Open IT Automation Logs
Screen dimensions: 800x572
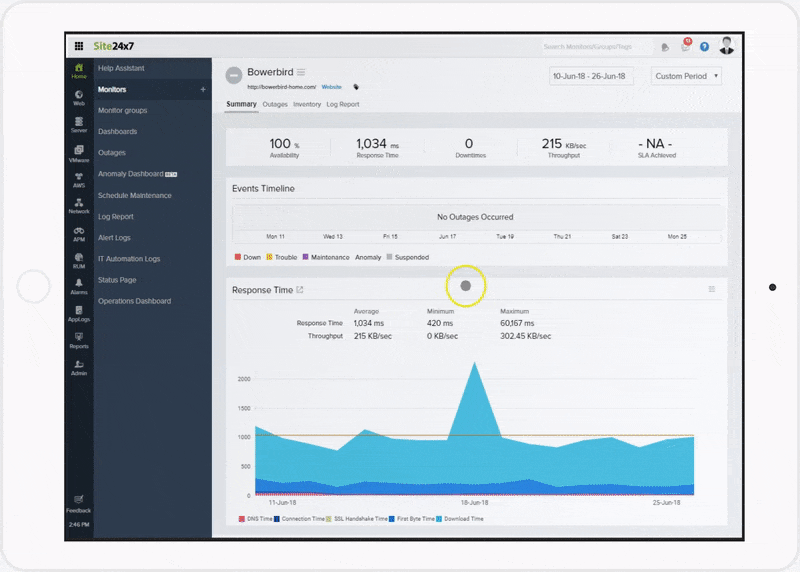[x=129, y=259]
